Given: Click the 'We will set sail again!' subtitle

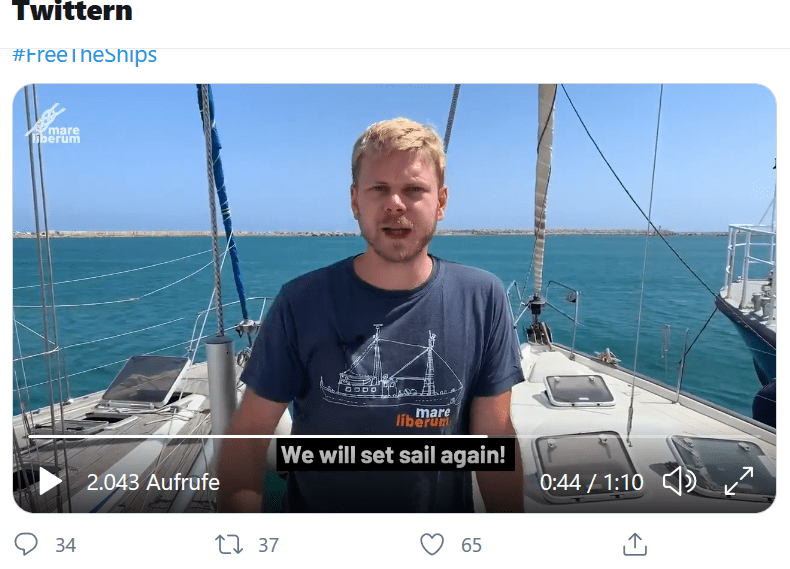Looking at the screenshot, I should pyautogui.click(x=393, y=455).
